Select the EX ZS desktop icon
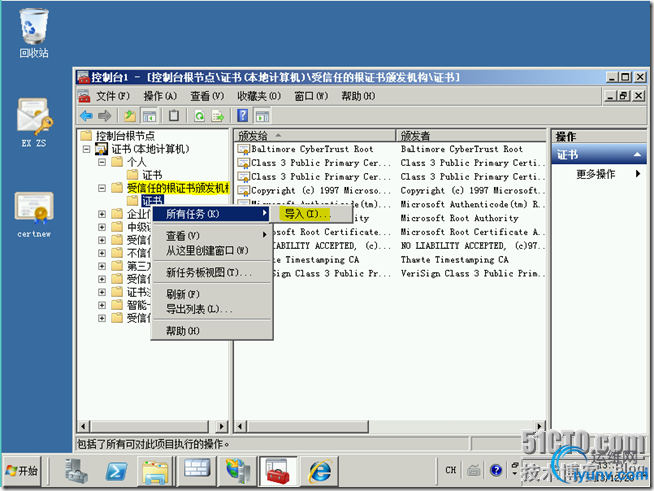This screenshot has width=654, height=491. point(34,123)
